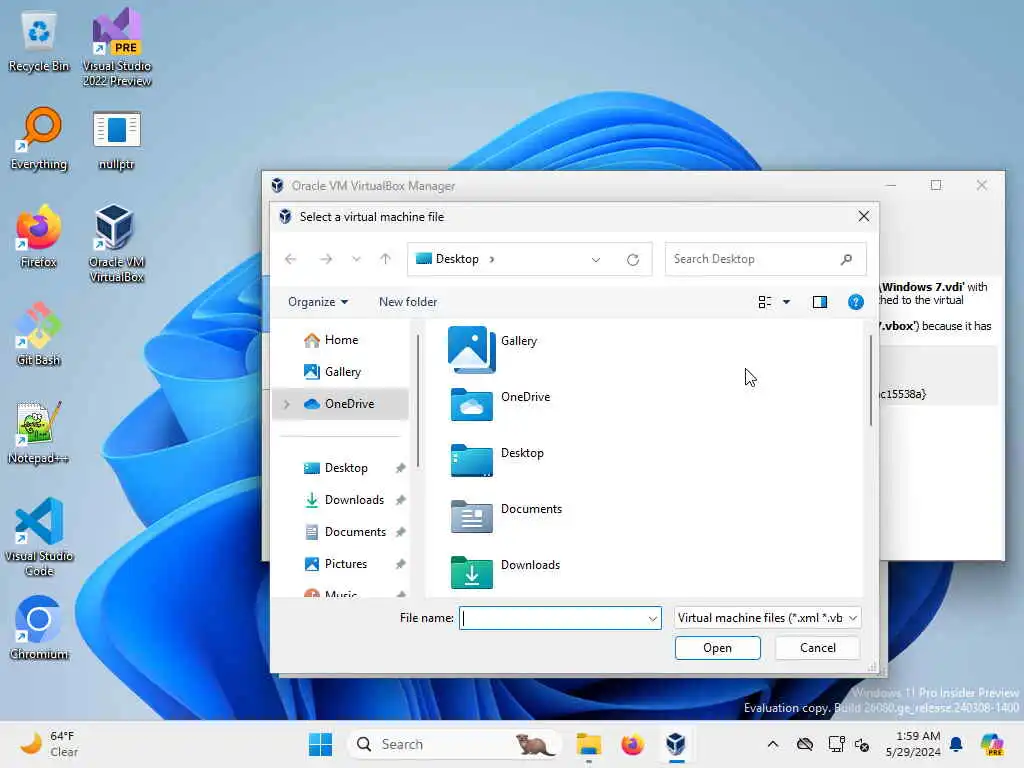Screen dimensions: 1024x768
Task: Open pinned Downloads in navigation pane
Action: 346,500
